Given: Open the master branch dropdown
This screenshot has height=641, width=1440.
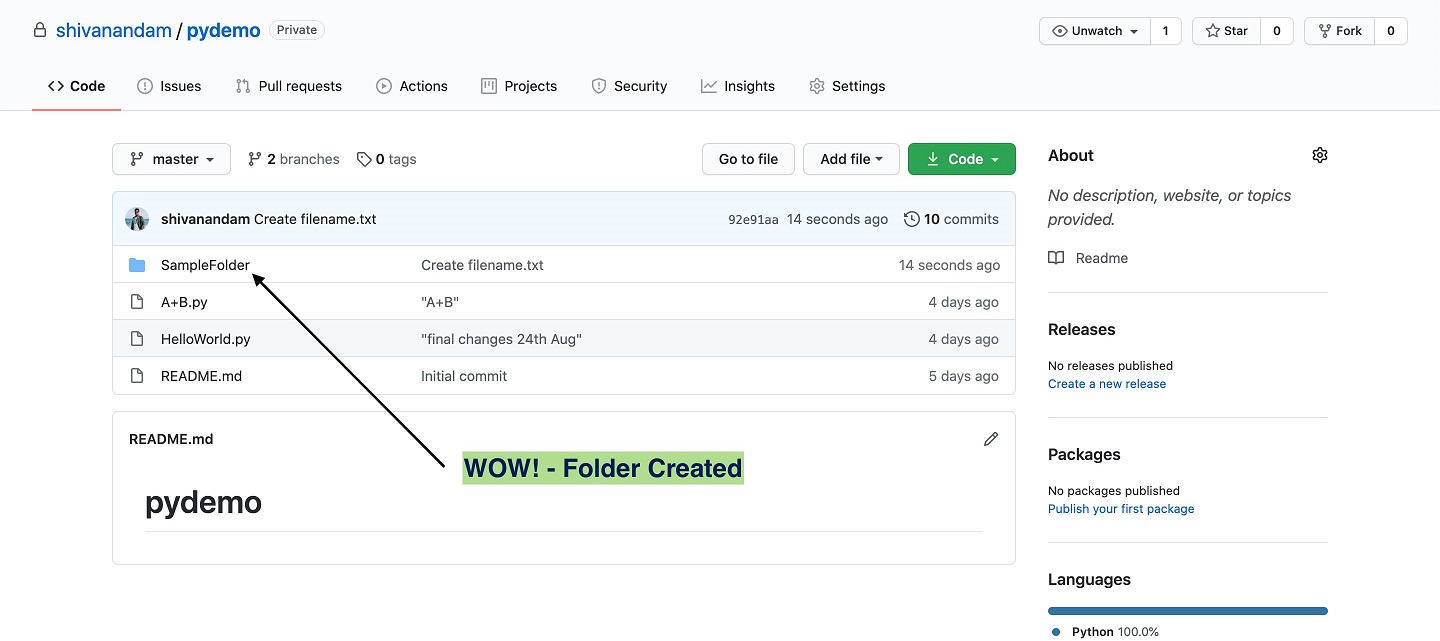Looking at the screenshot, I should (171, 158).
